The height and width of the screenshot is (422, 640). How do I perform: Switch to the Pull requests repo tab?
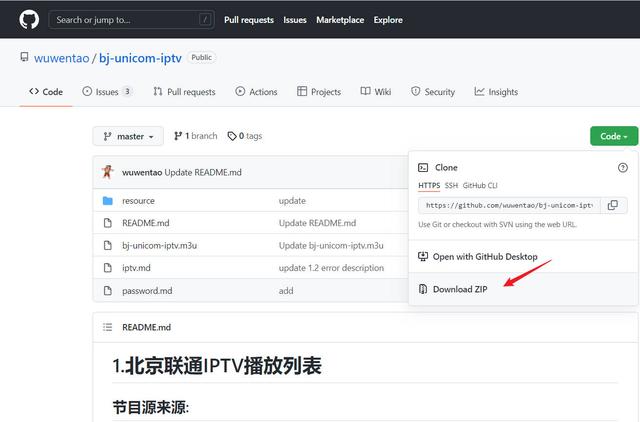click(x=184, y=92)
